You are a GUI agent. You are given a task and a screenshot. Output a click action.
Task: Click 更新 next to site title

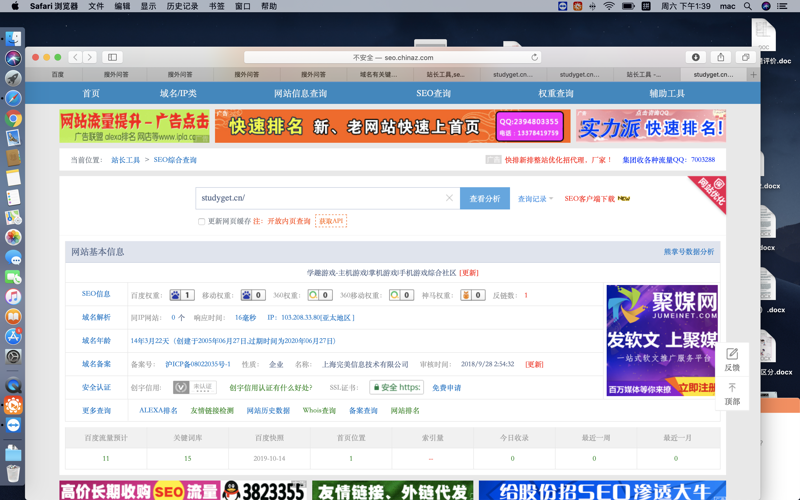coord(469,273)
